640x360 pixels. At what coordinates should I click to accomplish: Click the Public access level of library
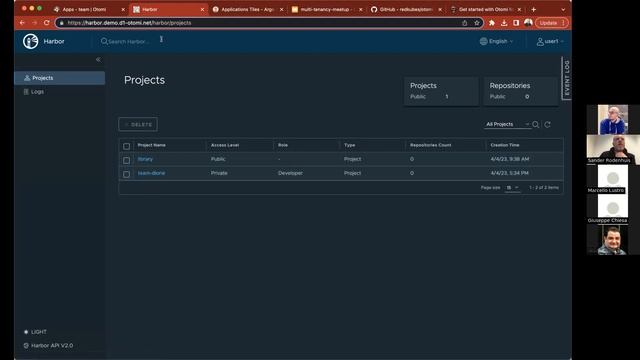pyautogui.click(x=218, y=159)
